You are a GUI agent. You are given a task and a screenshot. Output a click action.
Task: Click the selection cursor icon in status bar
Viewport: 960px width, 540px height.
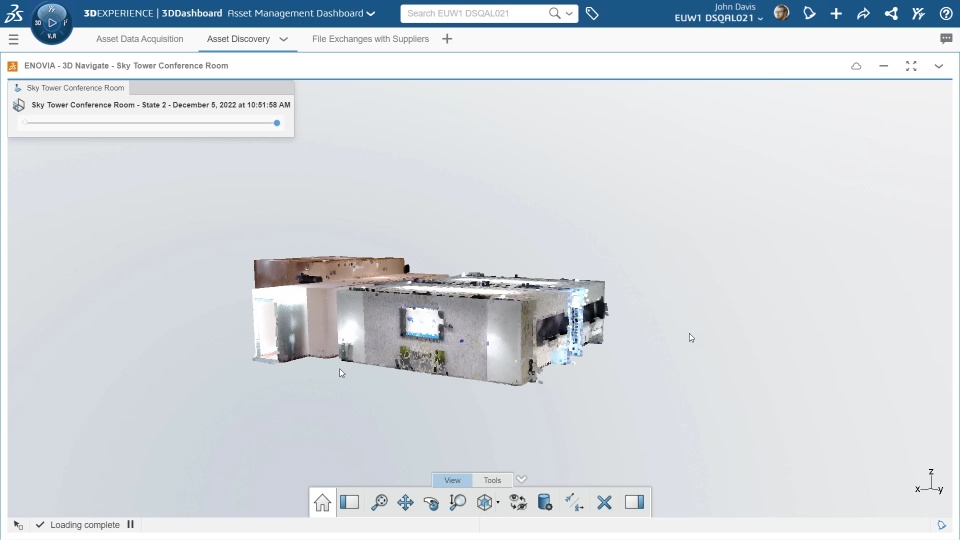click(x=18, y=525)
